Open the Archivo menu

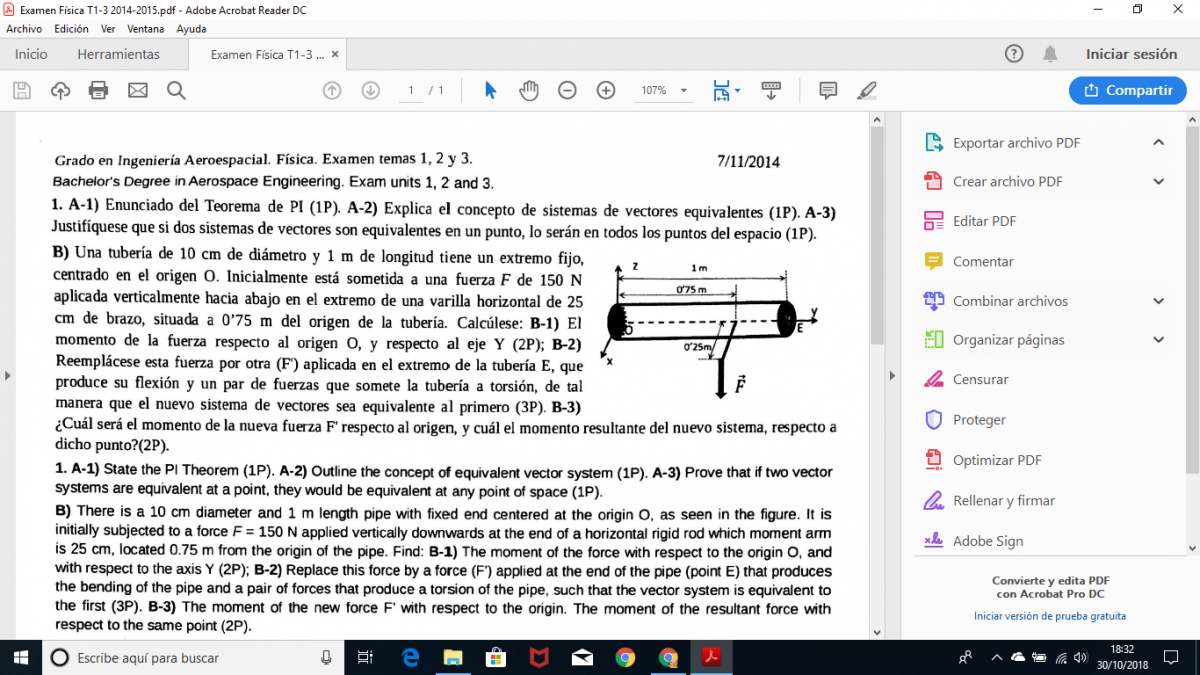[x=24, y=29]
